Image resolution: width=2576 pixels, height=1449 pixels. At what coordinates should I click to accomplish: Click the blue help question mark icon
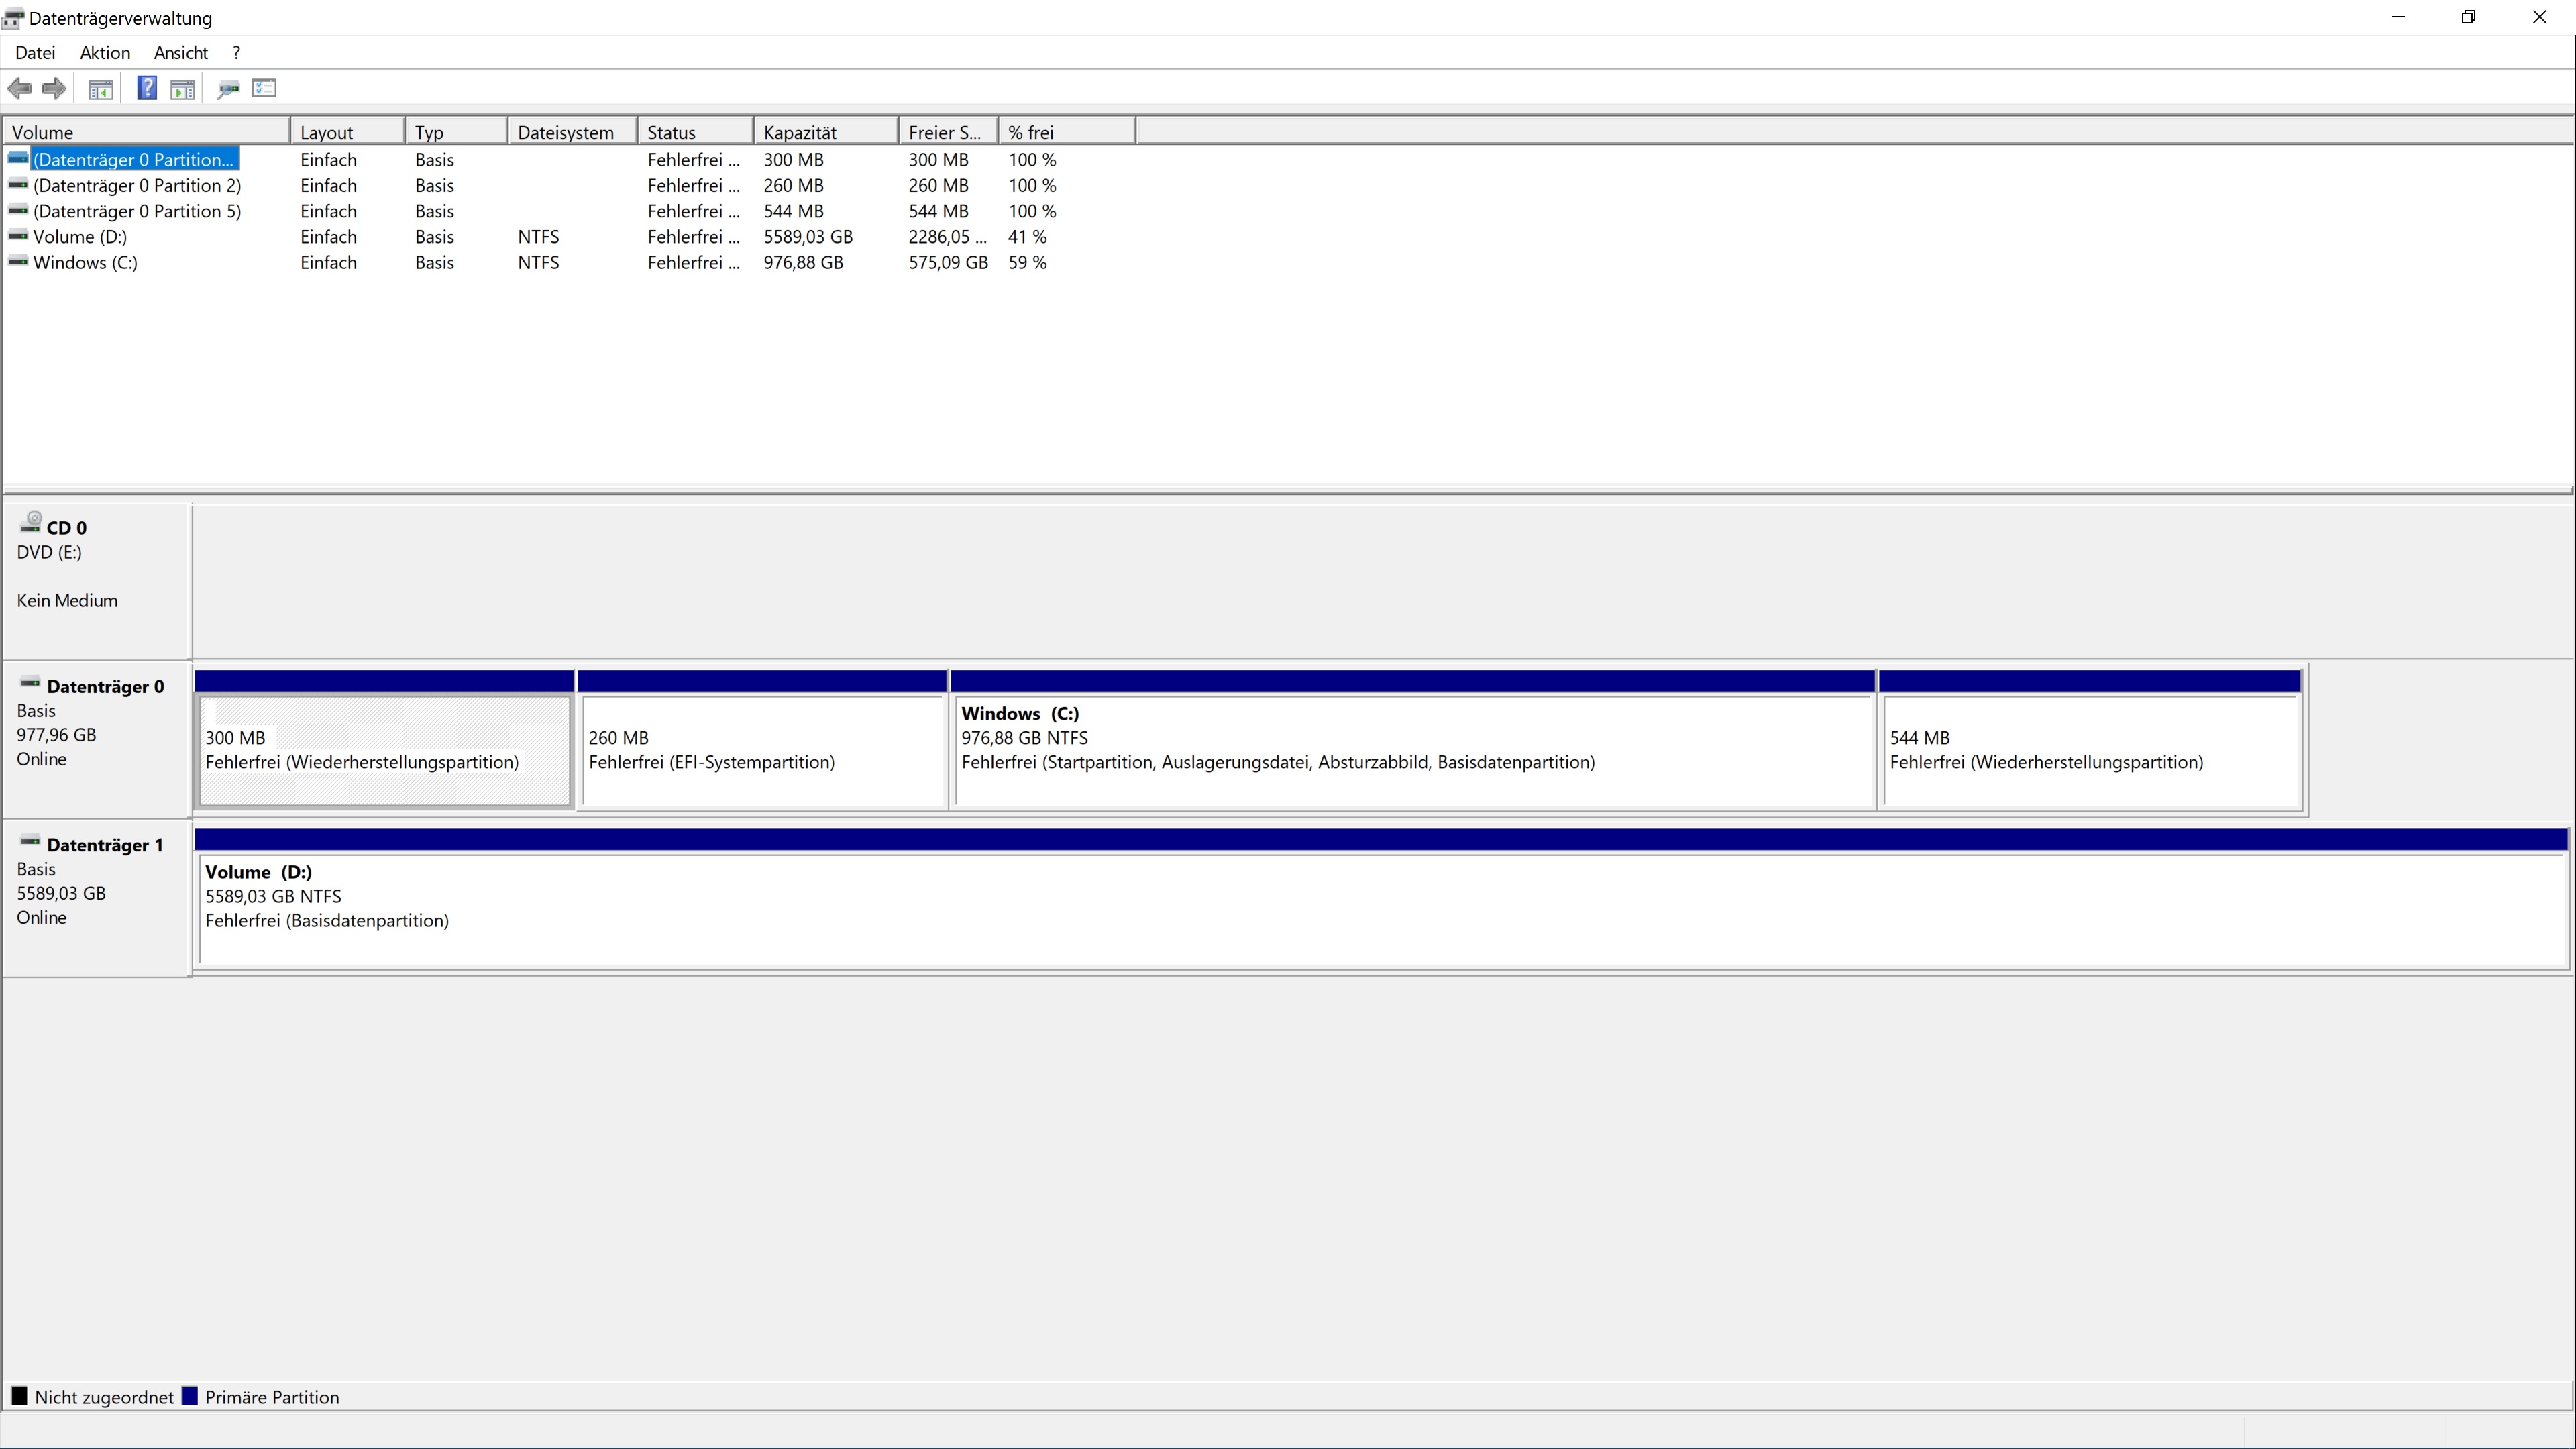[146, 89]
